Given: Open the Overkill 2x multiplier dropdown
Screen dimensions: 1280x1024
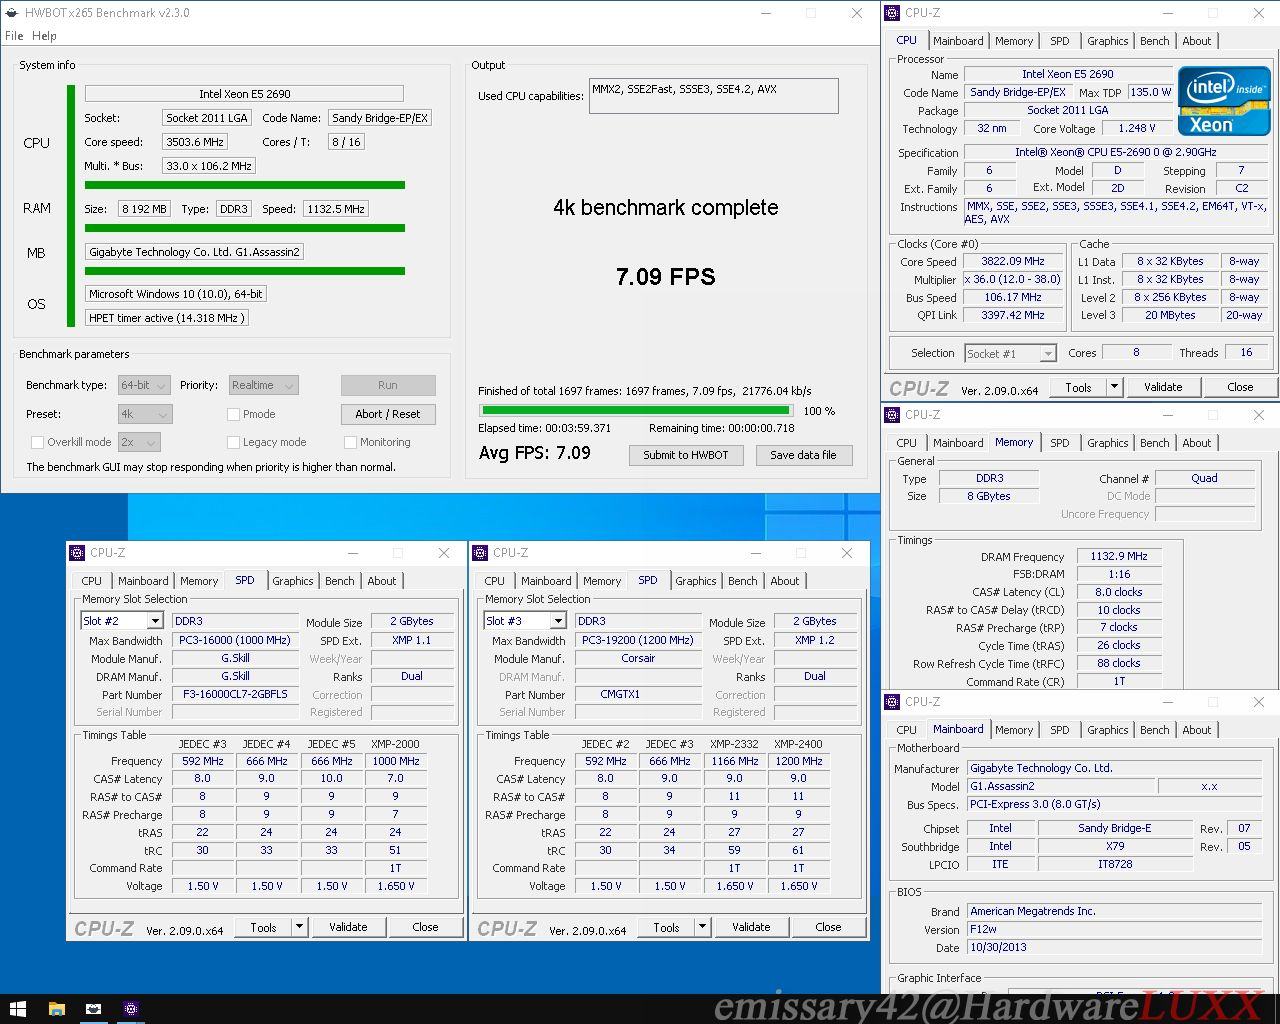Looking at the screenshot, I should (x=138, y=442).
